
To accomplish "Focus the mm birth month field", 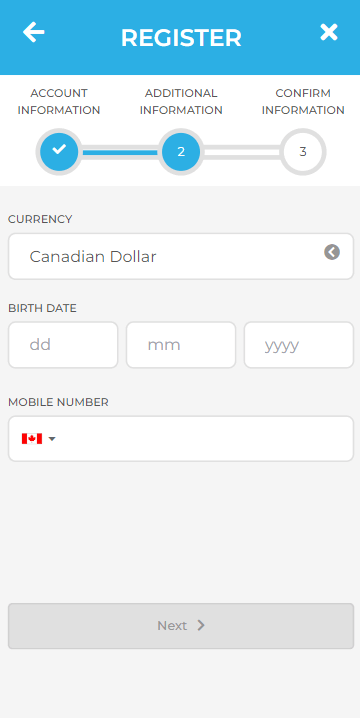I will [181, 345].
